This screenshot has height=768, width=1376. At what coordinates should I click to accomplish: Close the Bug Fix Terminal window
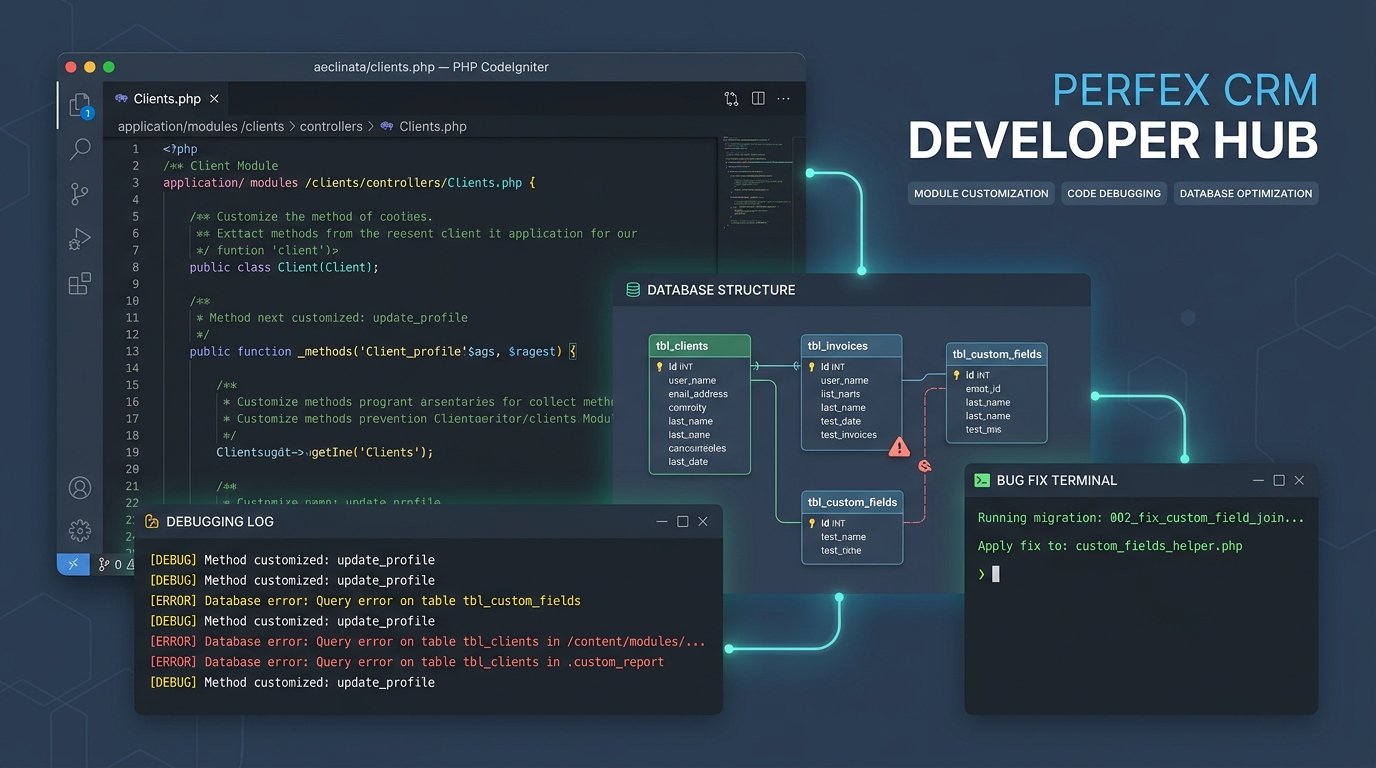pyautogui.click(x=1299, y=481)
